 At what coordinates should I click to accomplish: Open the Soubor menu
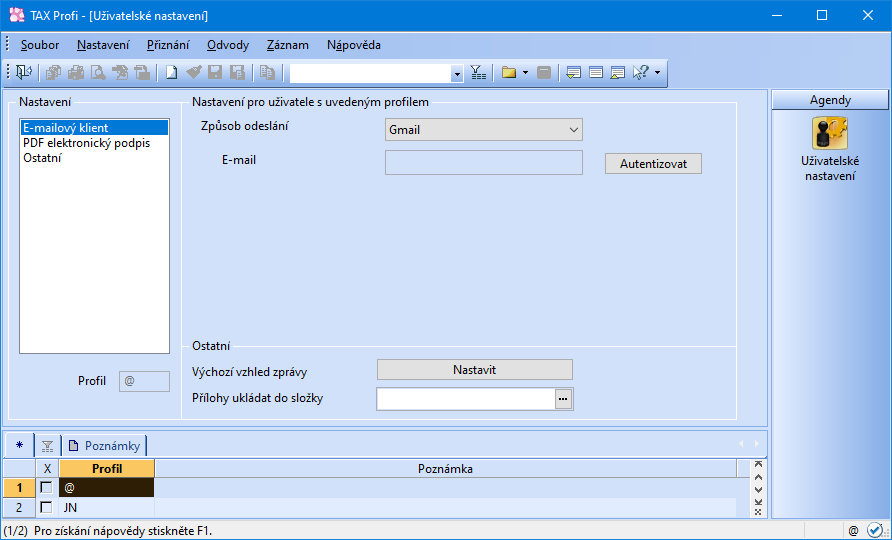(x=40, y=45)
